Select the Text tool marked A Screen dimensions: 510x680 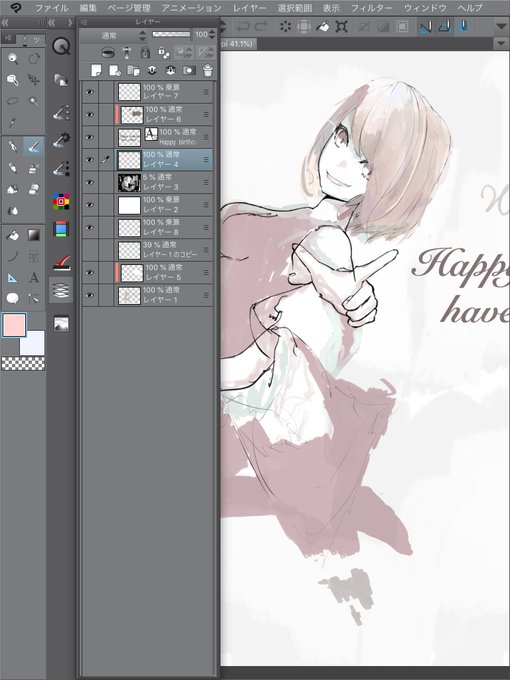(x=34, y=278)
